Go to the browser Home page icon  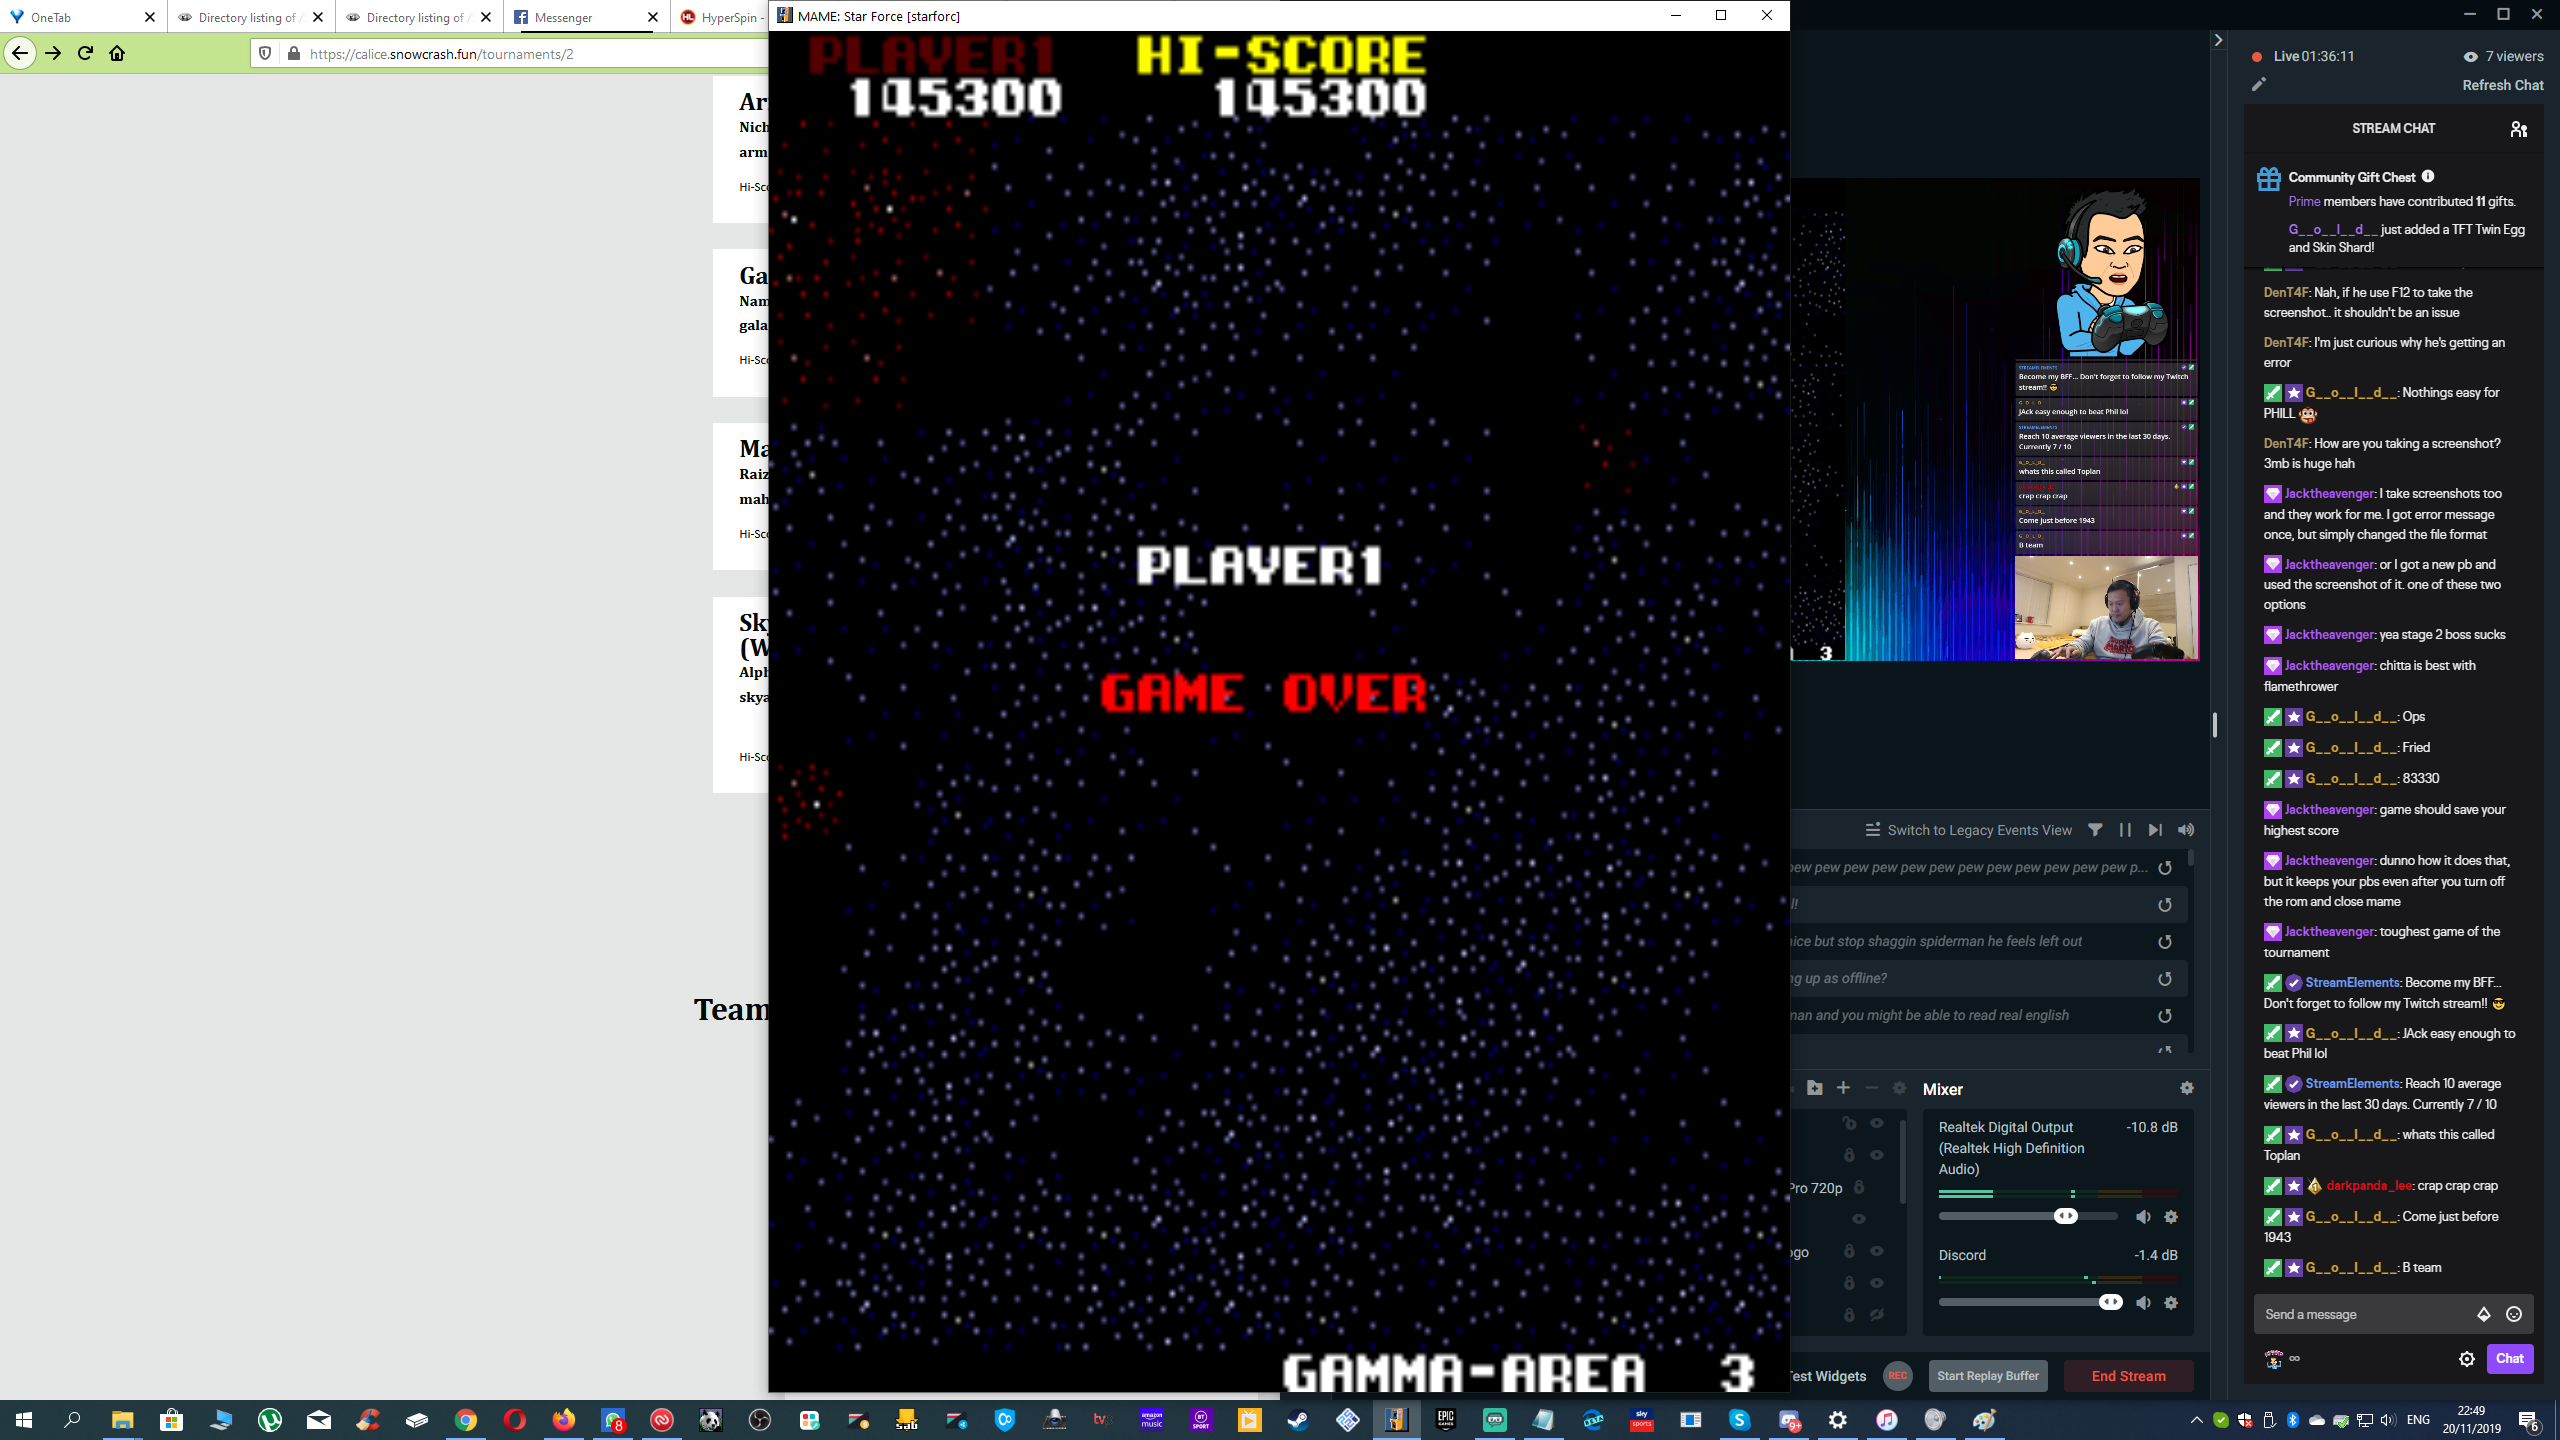click(117, 54)
